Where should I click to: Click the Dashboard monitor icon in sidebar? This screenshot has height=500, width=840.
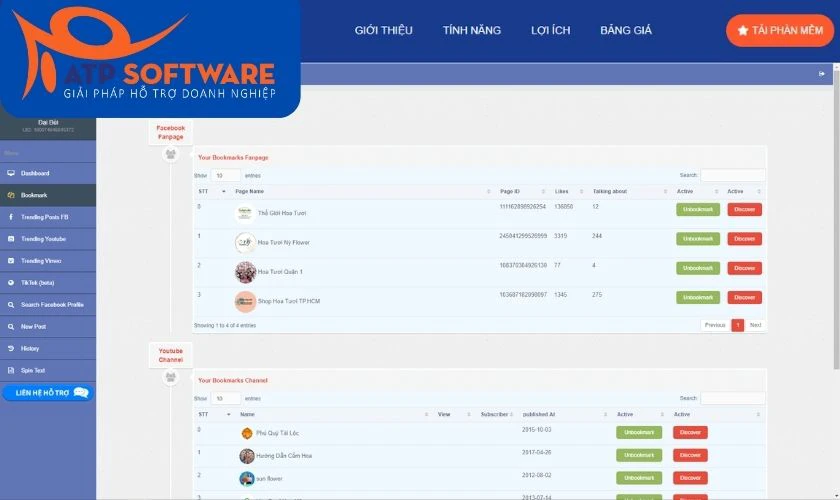[11, 173]
